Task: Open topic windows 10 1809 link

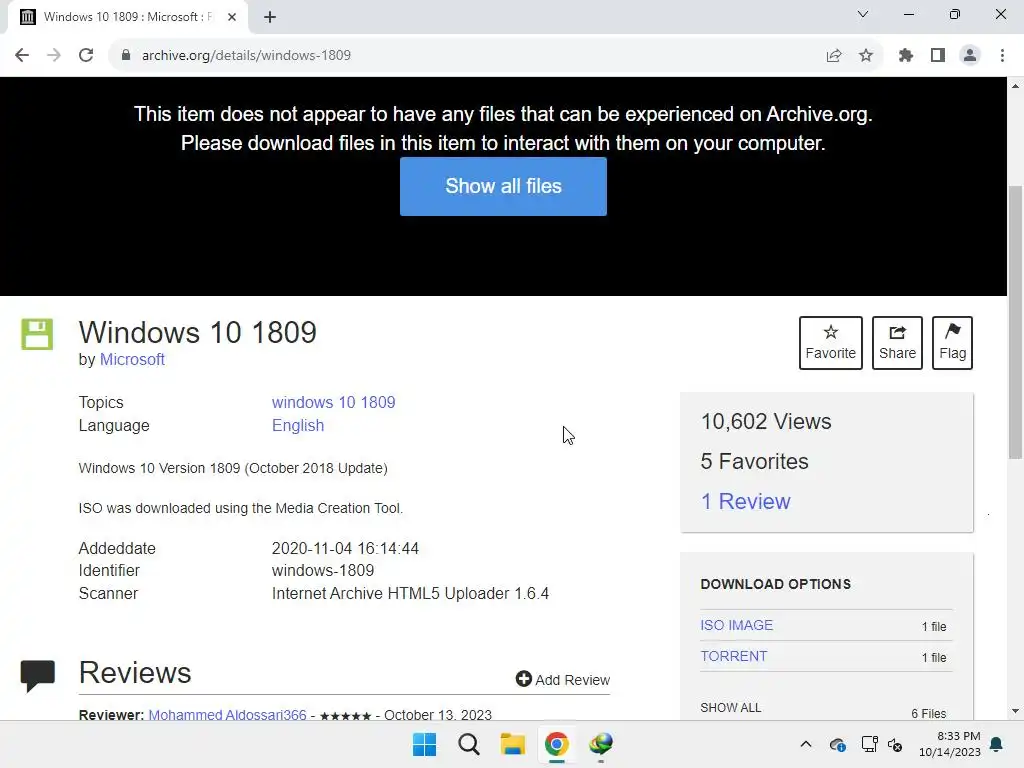Action: click(334, 402)
